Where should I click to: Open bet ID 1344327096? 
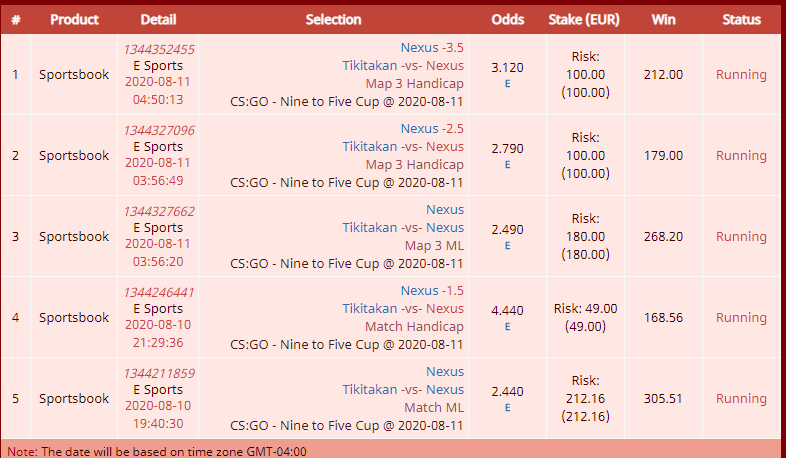point(159,130)
